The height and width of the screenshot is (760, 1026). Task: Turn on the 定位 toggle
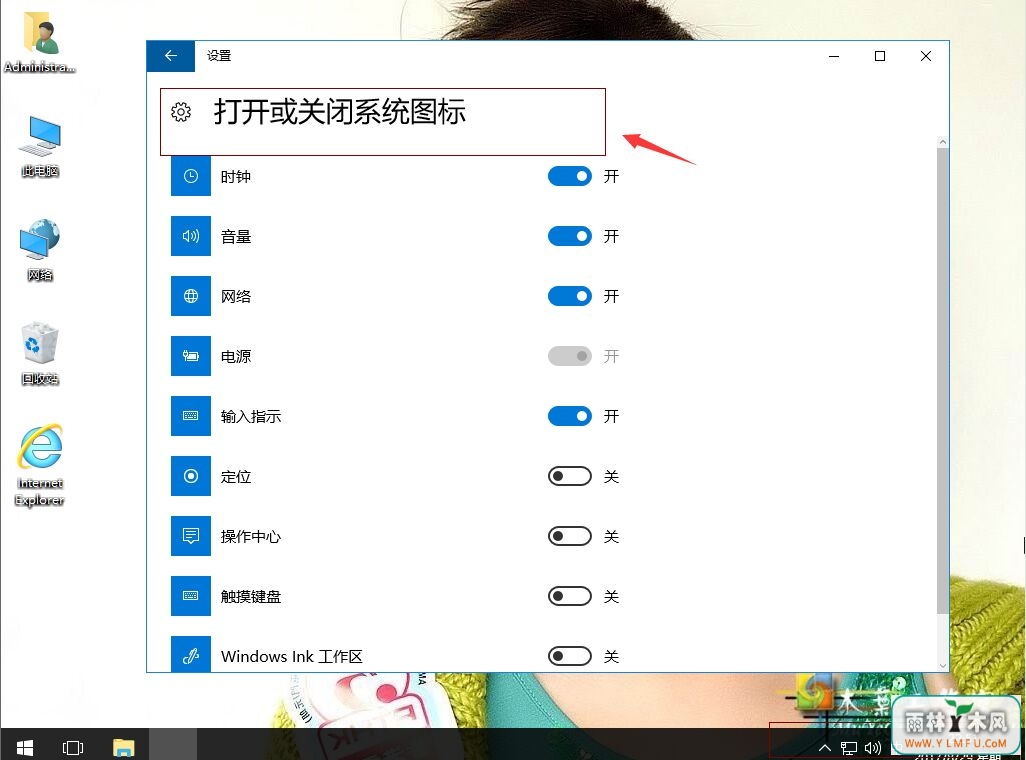pos(570,476)
